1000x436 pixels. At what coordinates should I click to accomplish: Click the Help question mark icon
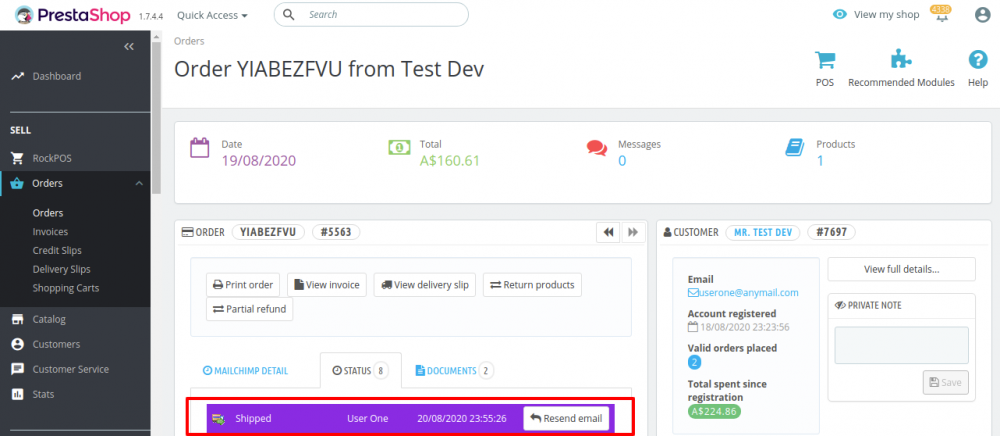coord(978,60)
